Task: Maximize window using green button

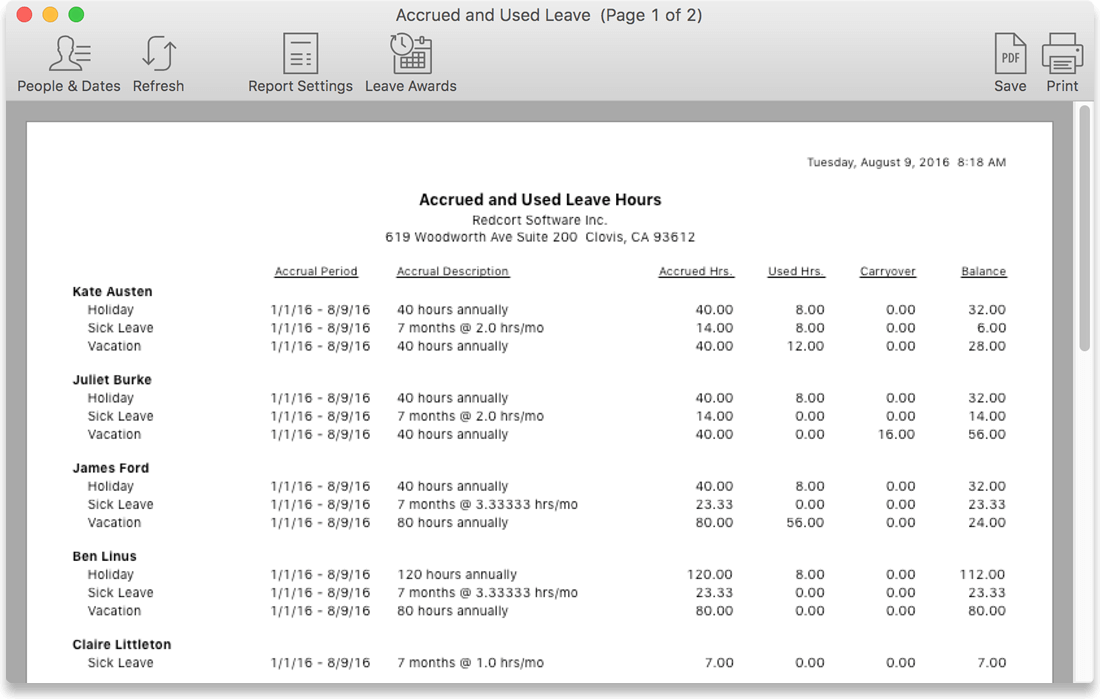Action: [76, 15]
